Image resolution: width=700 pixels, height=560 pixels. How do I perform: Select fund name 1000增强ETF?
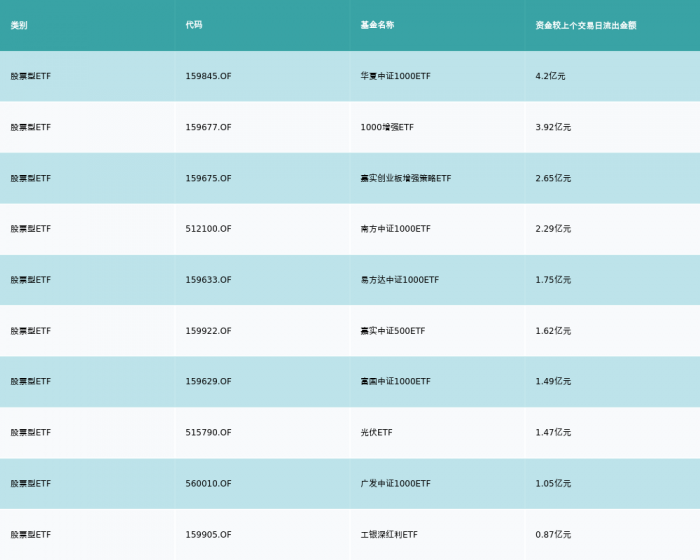coord(387,127)
